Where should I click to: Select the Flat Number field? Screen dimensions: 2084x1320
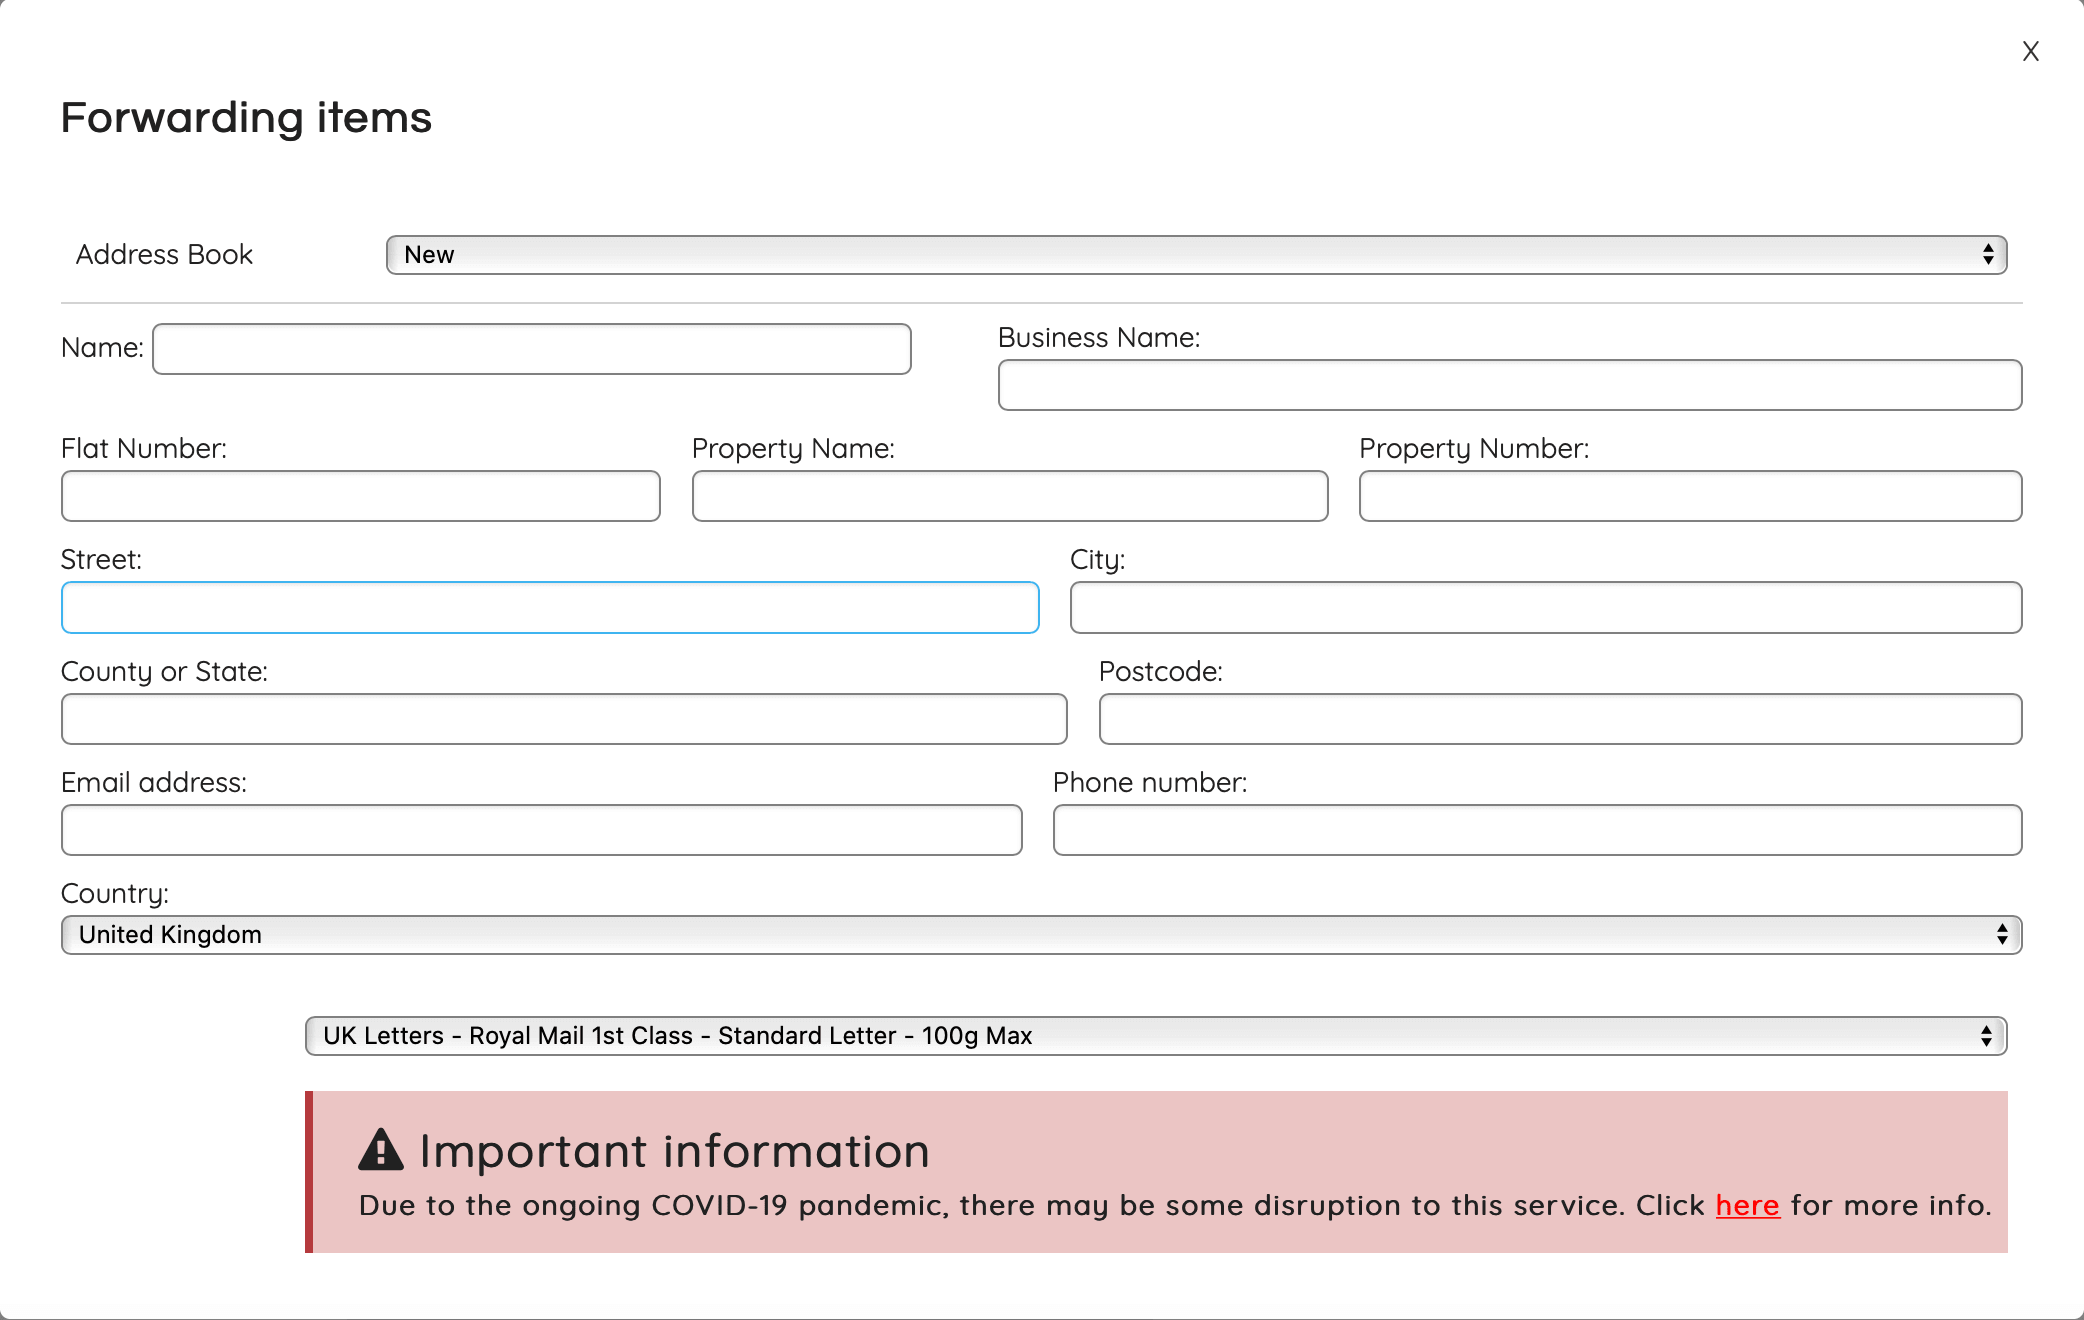point(360,496)
